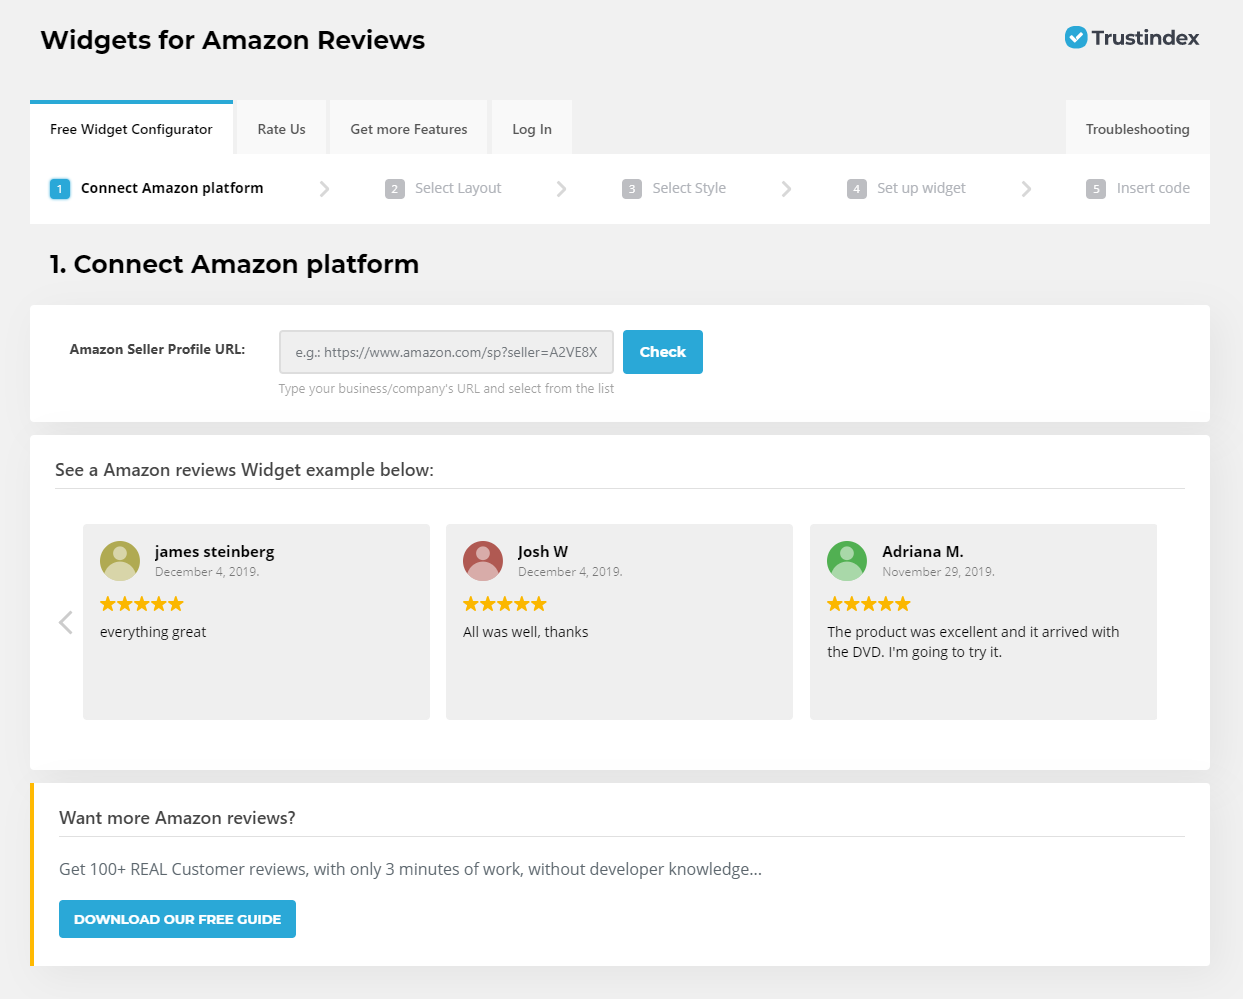Click chevron after Connect Amazon platform step

(x=324, y=189)
